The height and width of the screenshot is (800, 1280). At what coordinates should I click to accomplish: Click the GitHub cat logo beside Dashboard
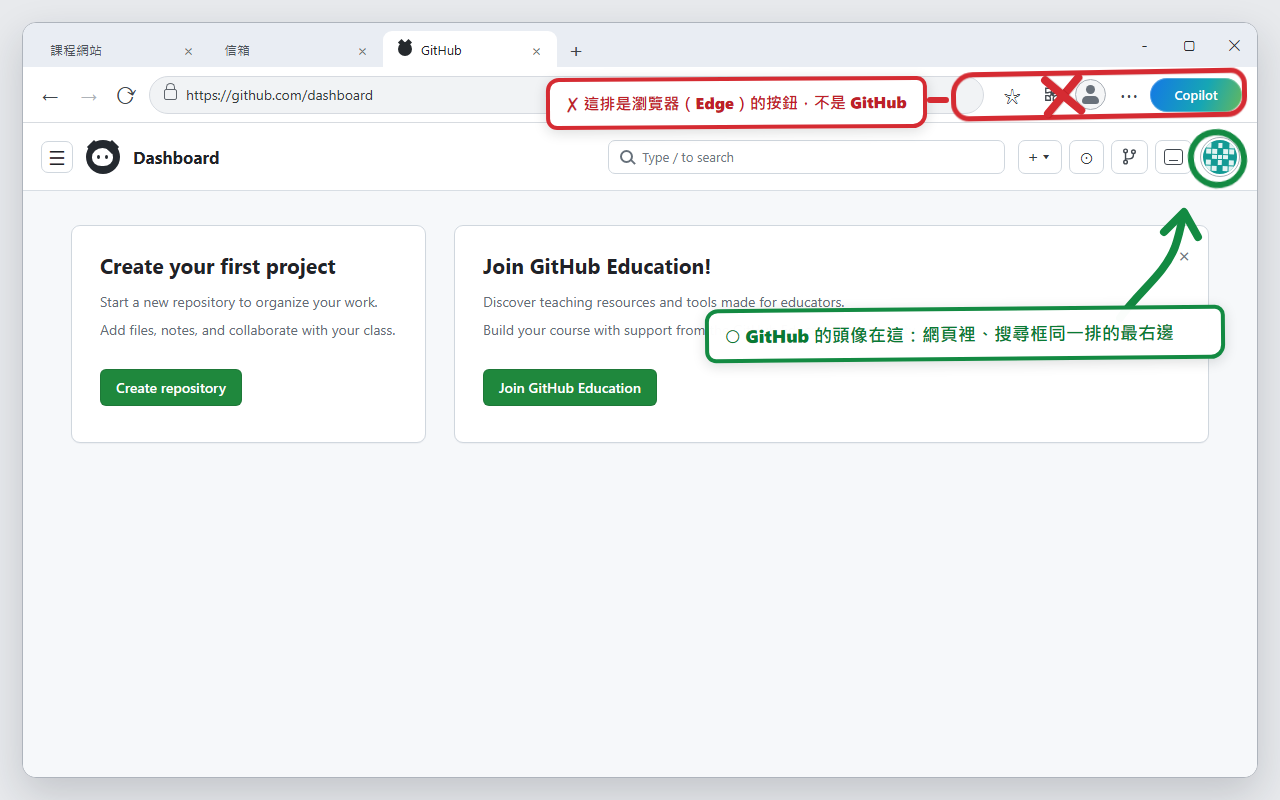(x=103, y=157)
